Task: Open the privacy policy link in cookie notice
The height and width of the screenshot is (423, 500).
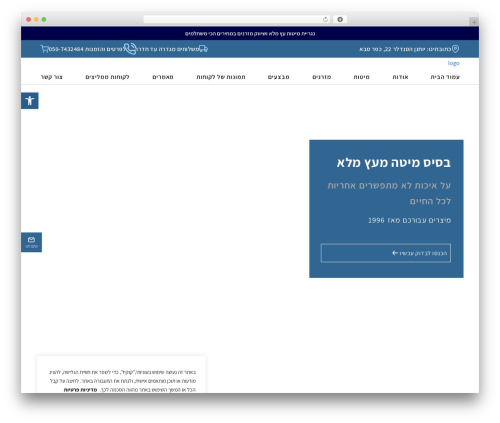Action: (x=80, y=390)
